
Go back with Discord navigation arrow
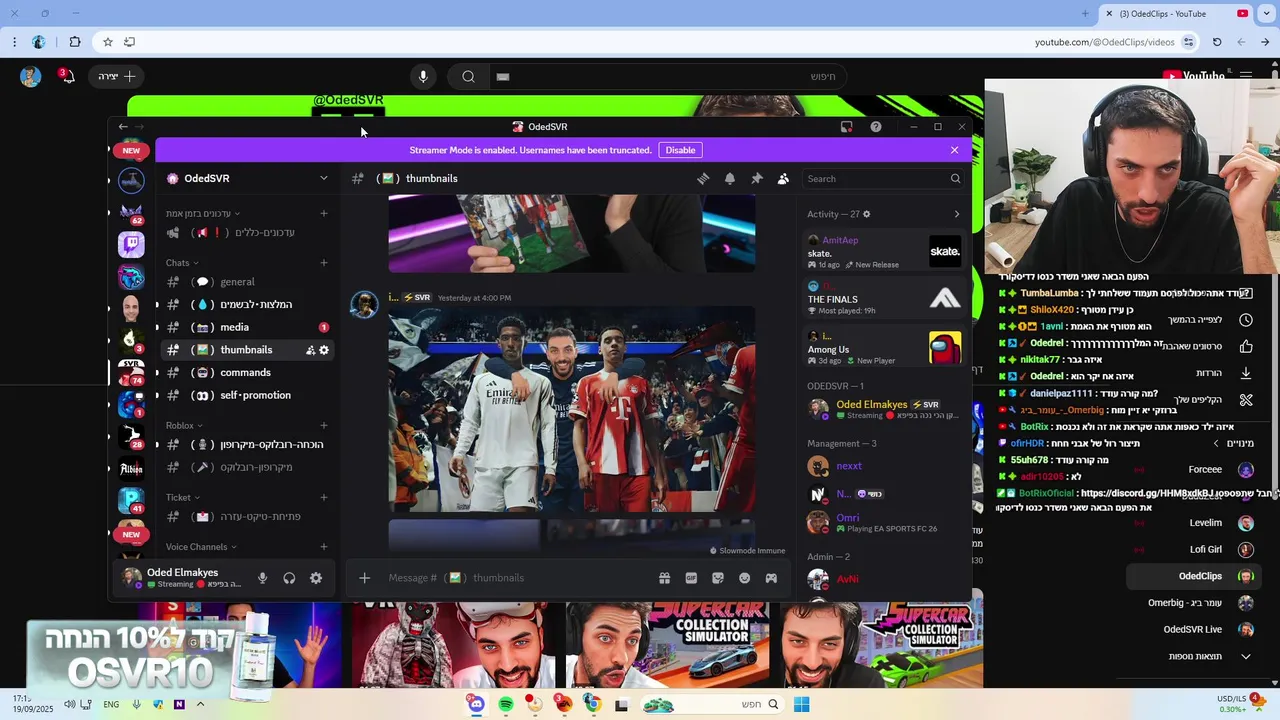122,127
